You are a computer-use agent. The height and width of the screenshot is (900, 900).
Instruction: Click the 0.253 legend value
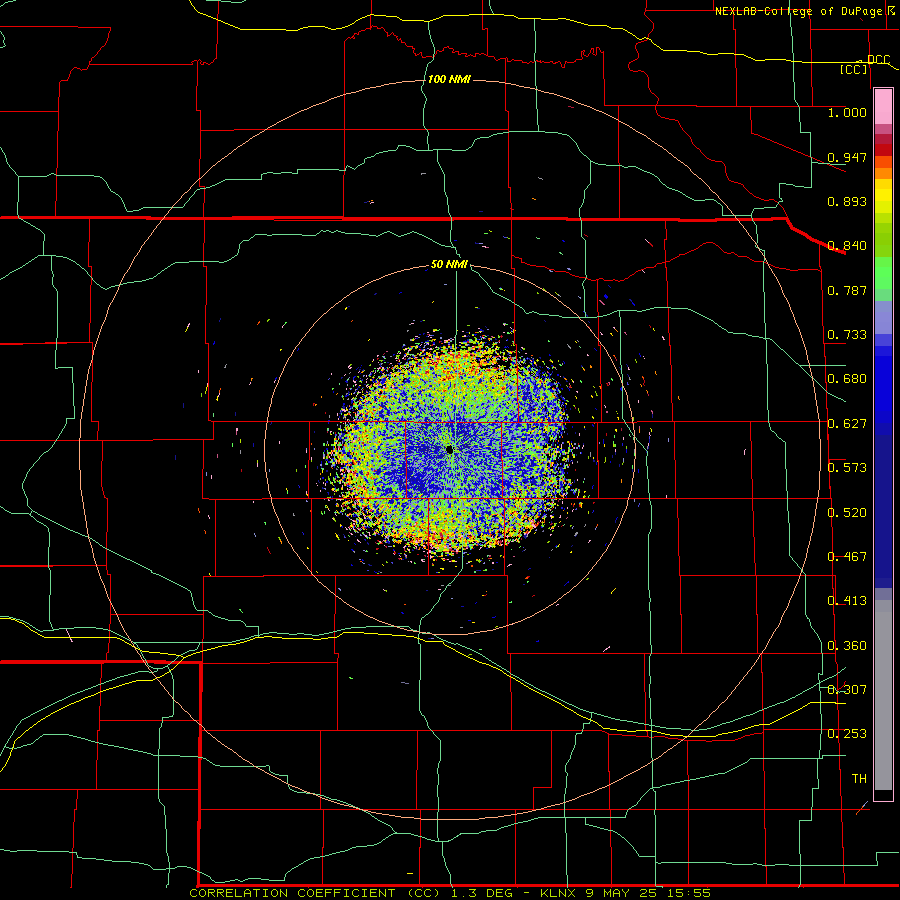(x=847, y=734)
